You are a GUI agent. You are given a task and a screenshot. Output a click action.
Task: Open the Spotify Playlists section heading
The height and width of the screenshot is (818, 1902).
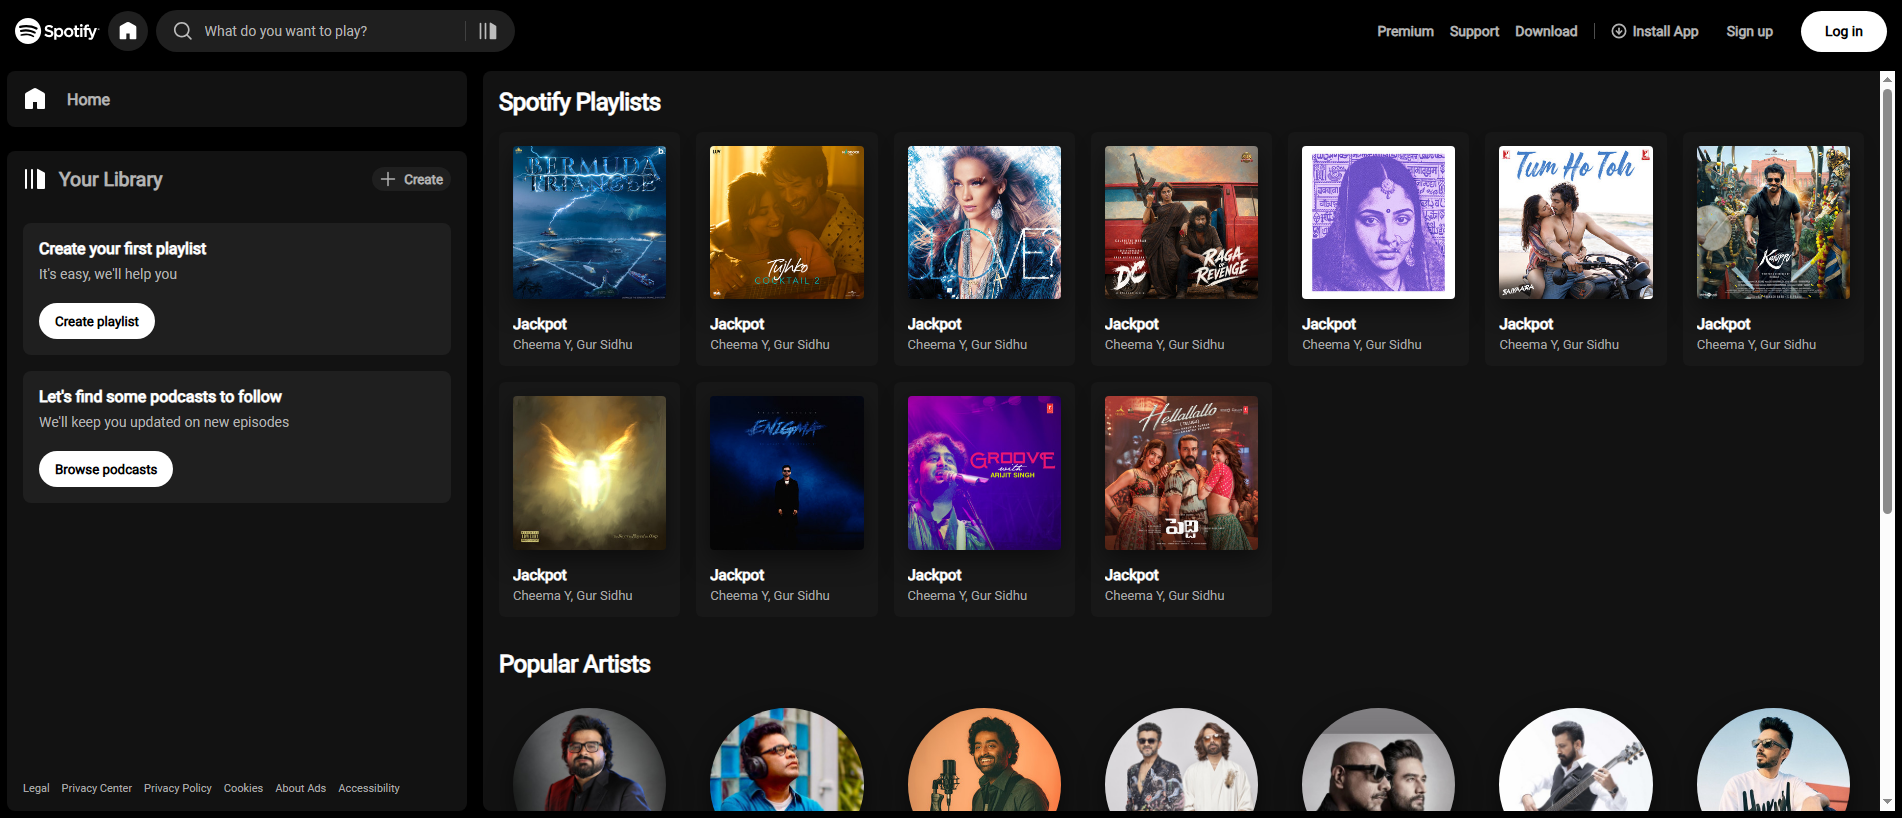tap(579, 102)
